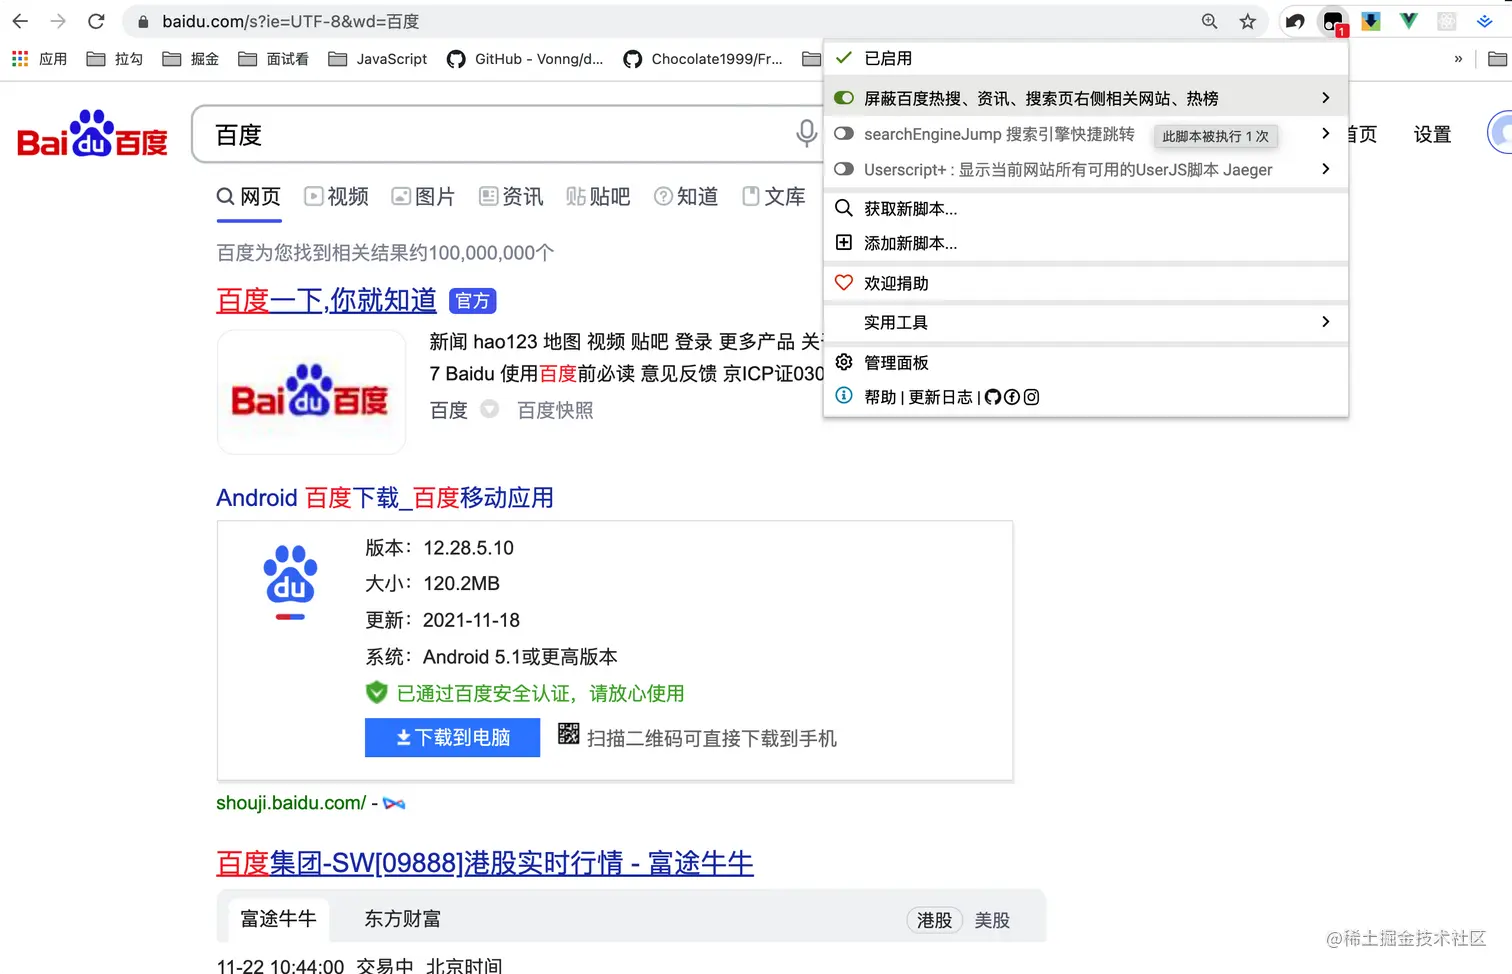Click the gear icon beside 管理面板

pyautogui.click(x=844, y=362)
